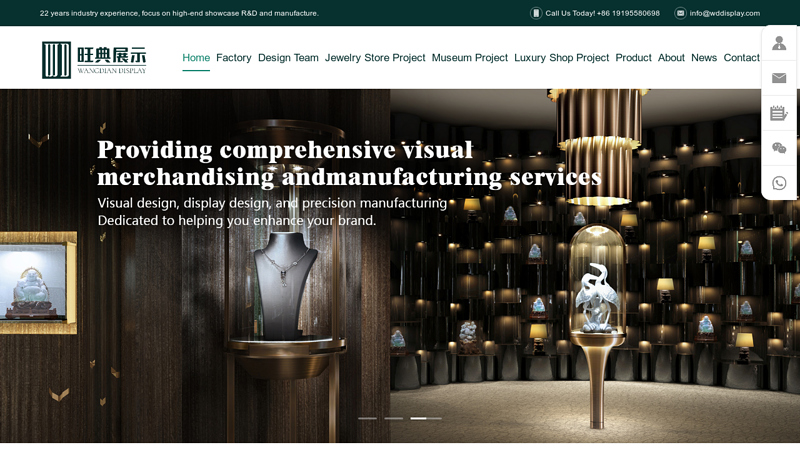
Task: Open the News page
Action: tap(704, 58)
